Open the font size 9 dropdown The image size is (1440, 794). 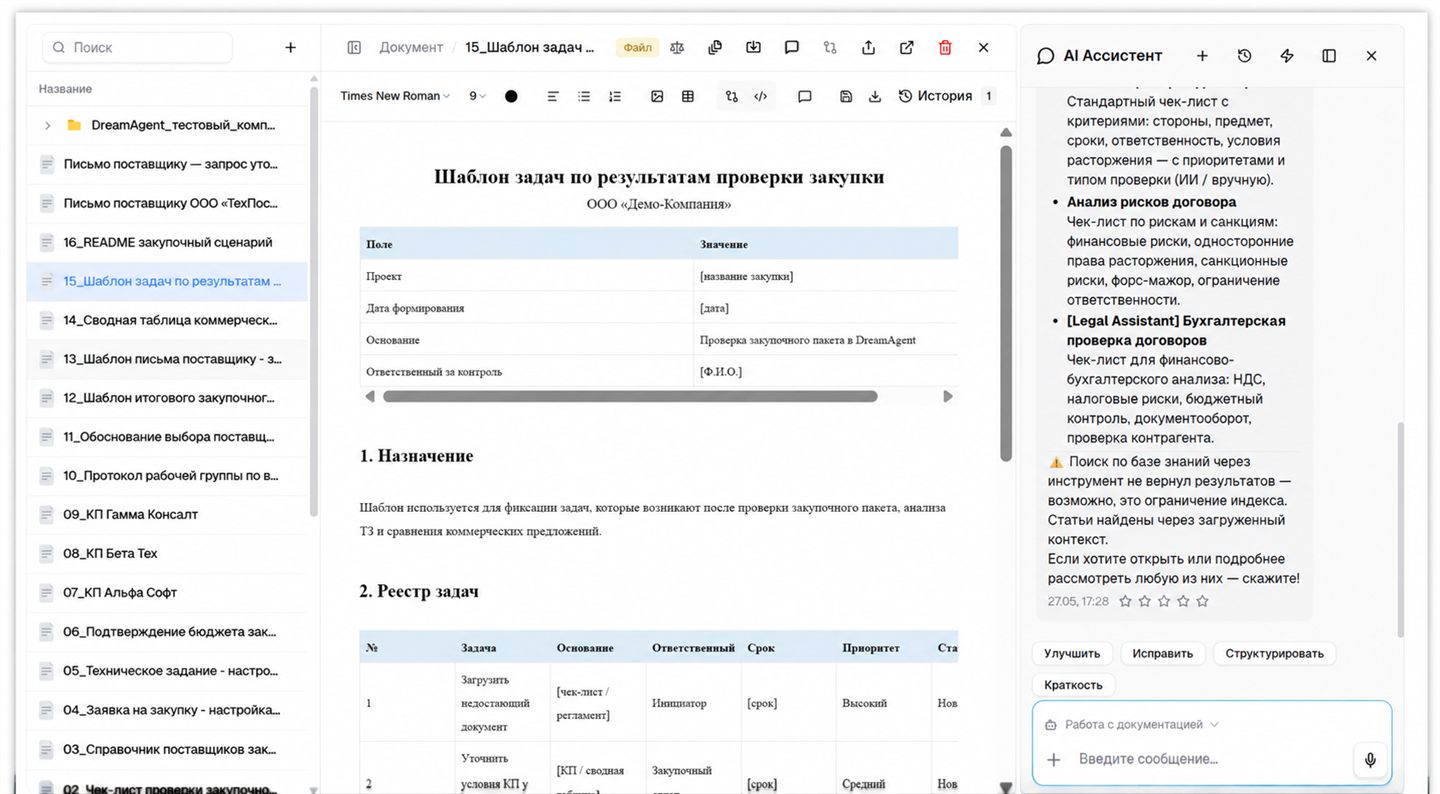[x=477, y=96]
